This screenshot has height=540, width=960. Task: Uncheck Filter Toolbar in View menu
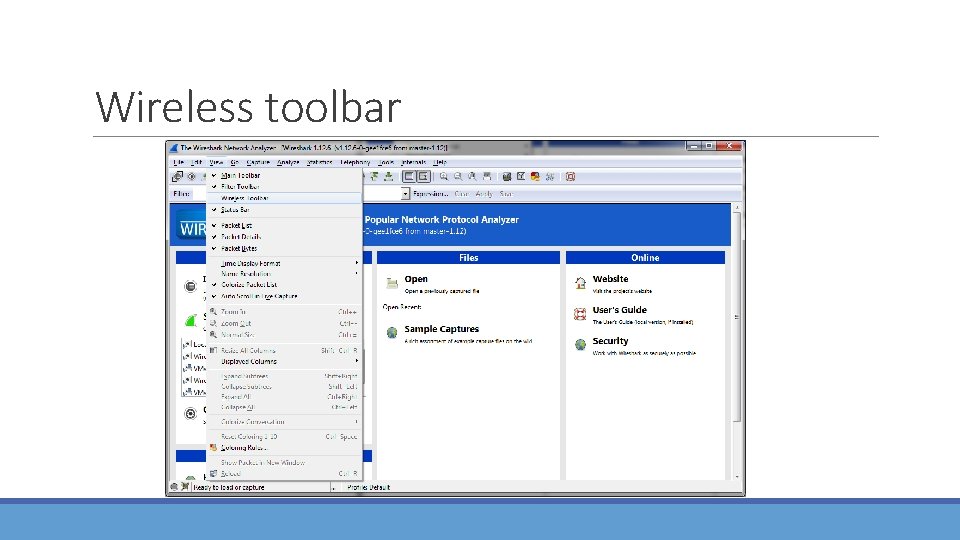click(x=284, y=186)
